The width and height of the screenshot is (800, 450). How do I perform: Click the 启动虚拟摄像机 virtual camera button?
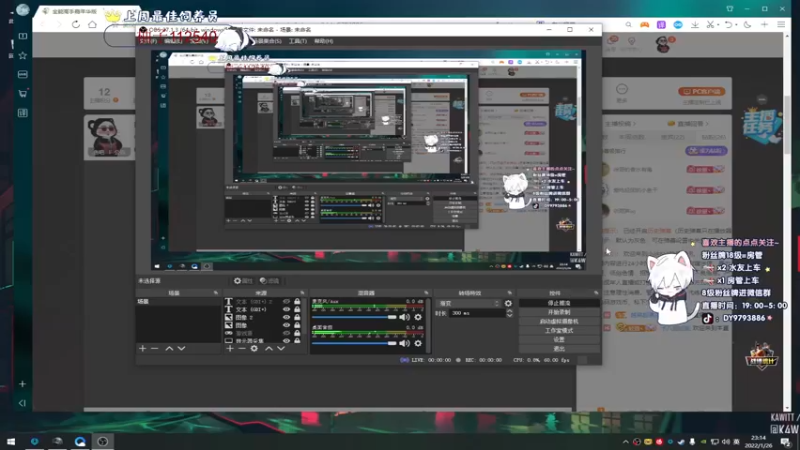[x=559, y=321]
